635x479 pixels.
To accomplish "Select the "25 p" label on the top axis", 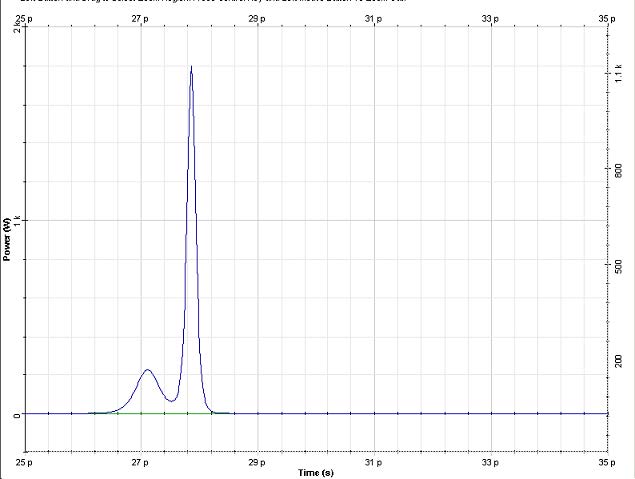I will pyautogui.click(x=24, y=19).
